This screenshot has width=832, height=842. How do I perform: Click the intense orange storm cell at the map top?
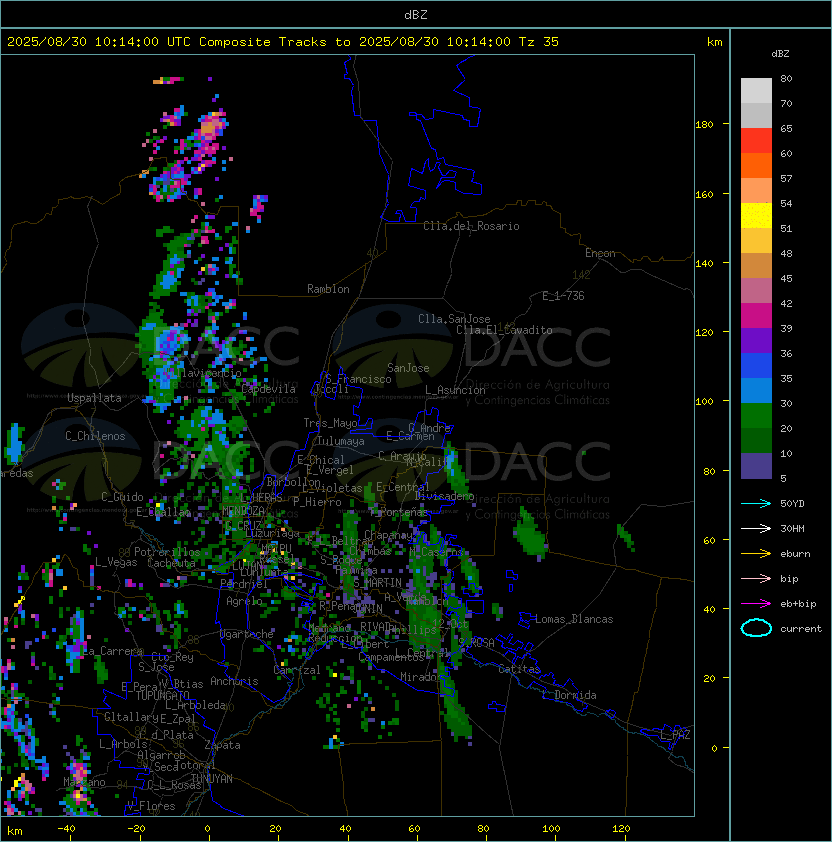[x=211, y=127]
